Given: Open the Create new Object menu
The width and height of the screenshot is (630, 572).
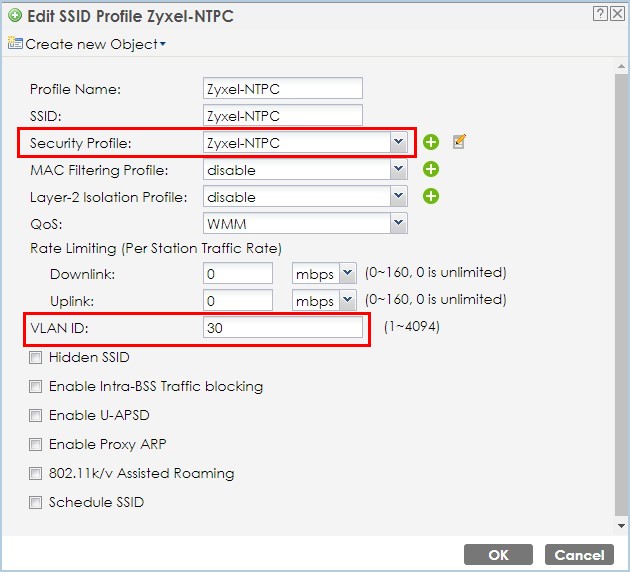Looking at the screenshot, I should click(95, 44).
